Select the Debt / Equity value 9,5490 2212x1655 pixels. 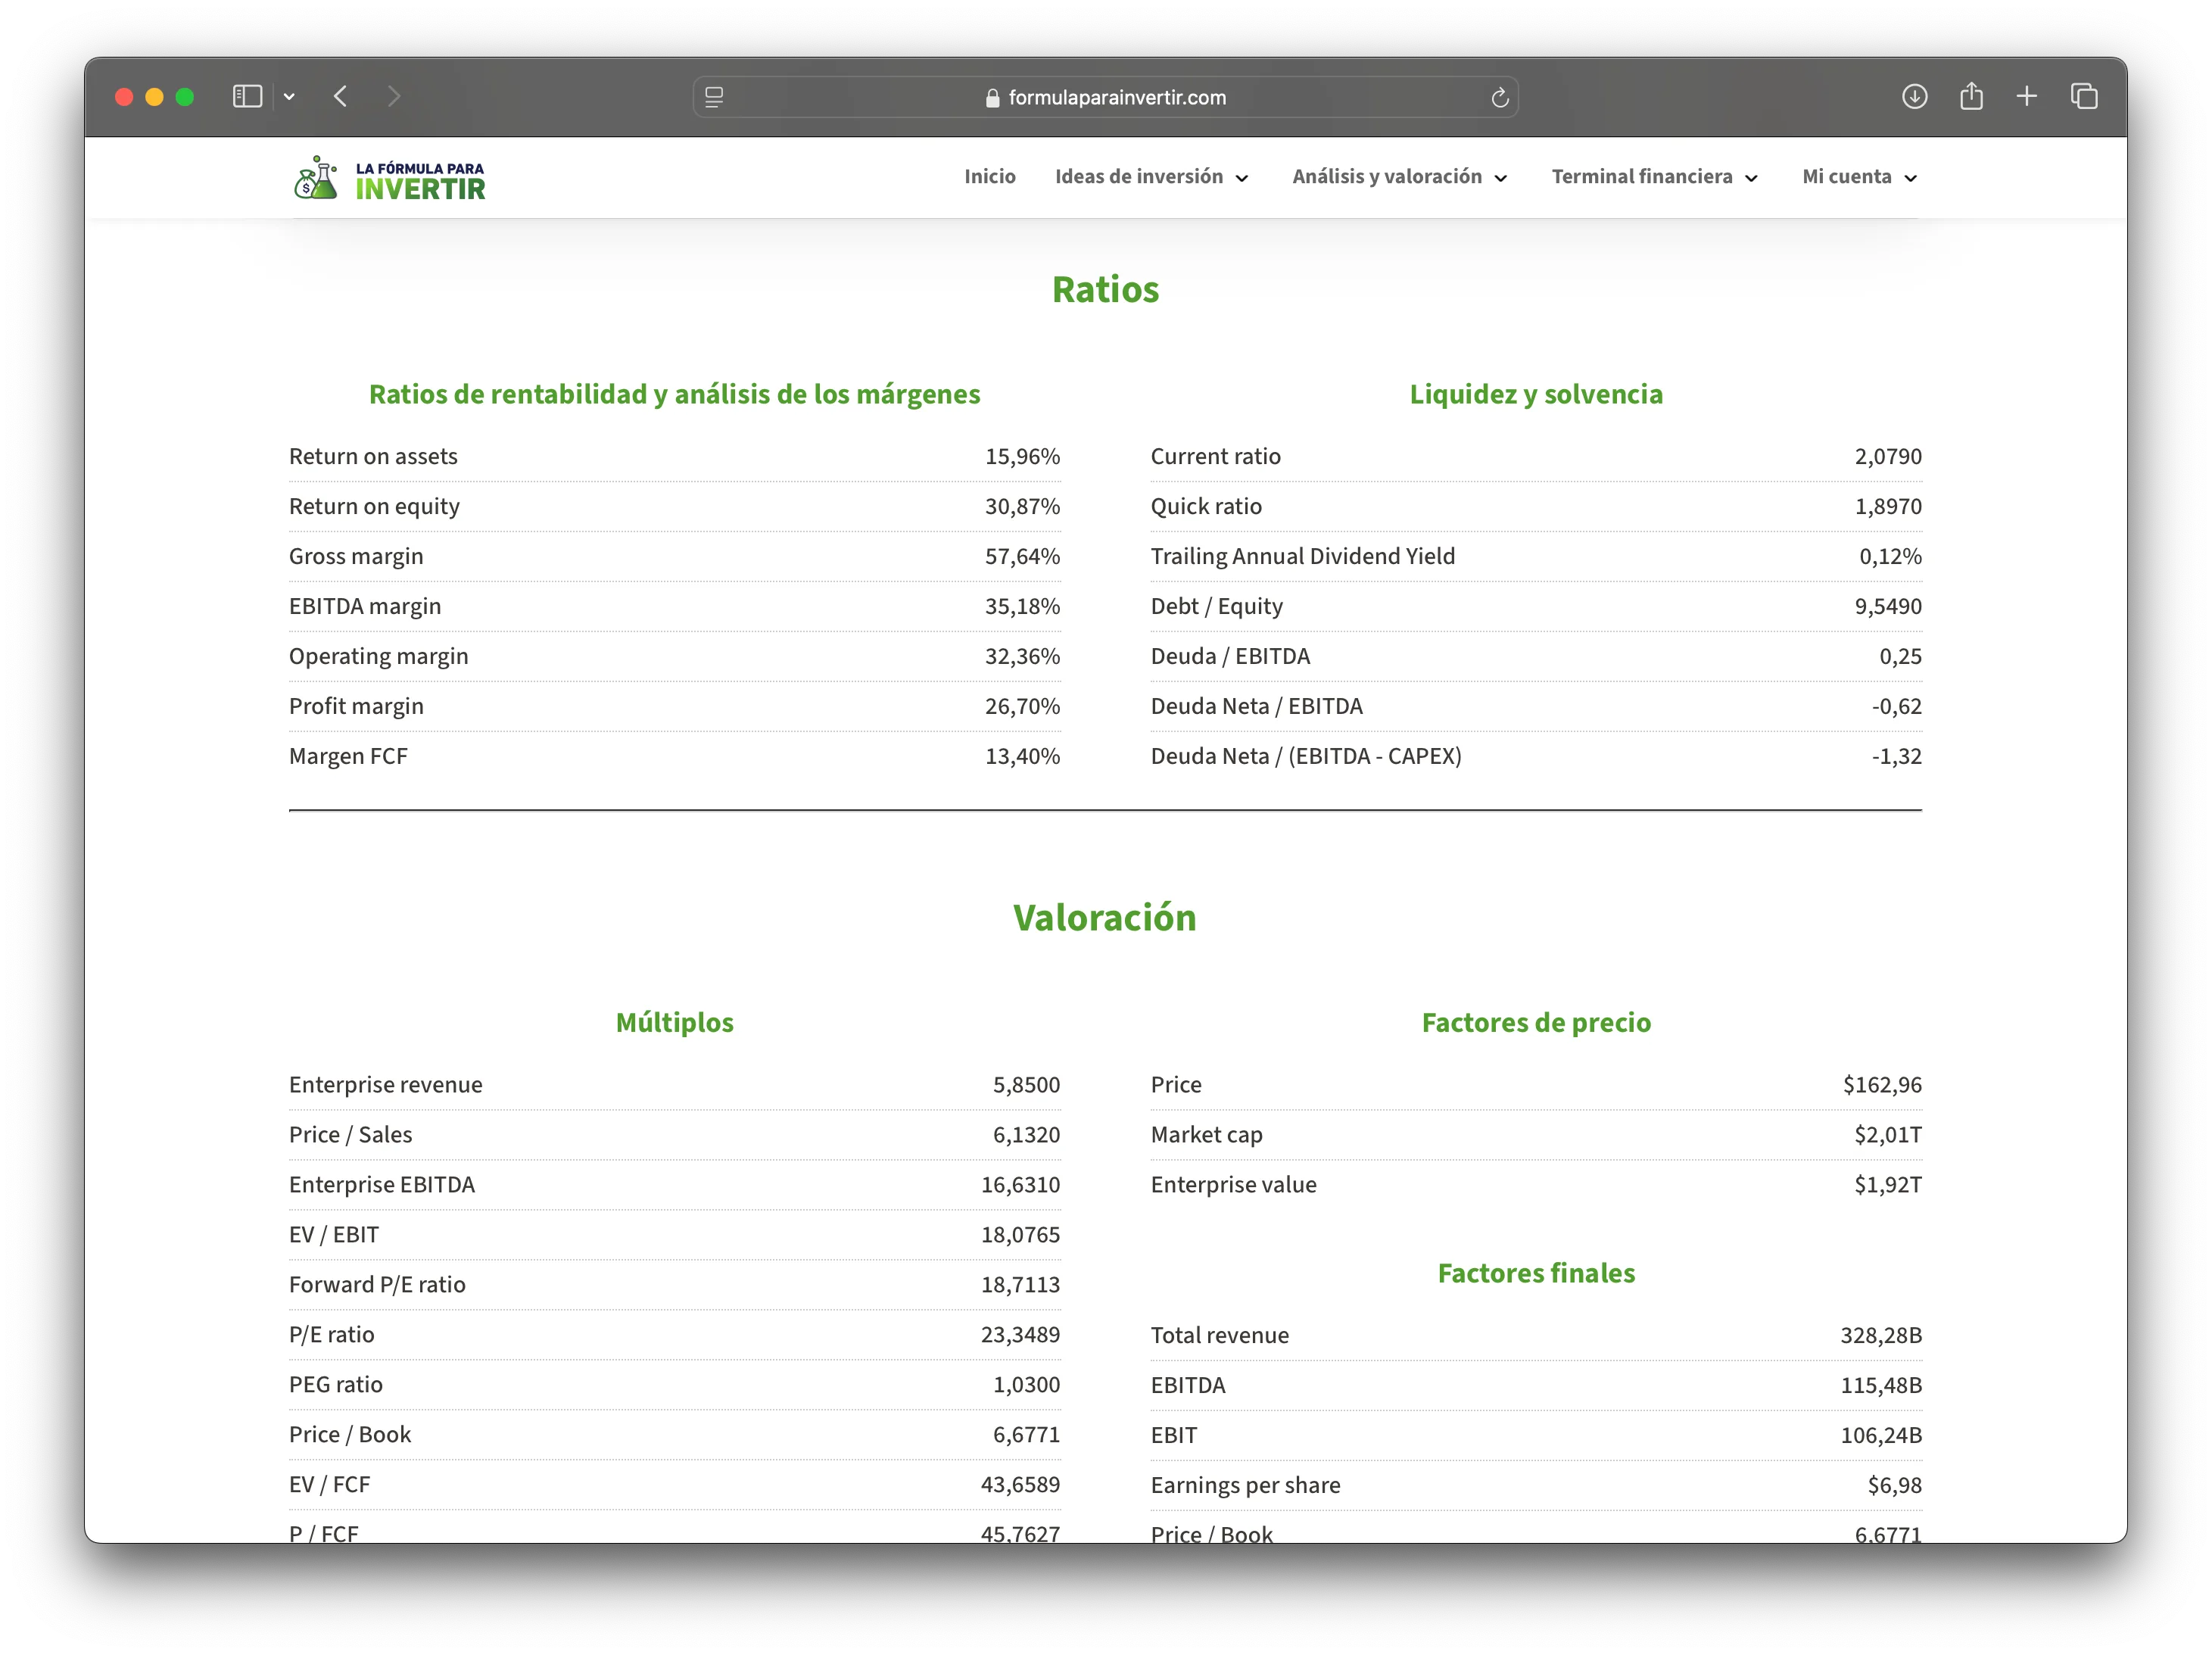(1888, 606)
